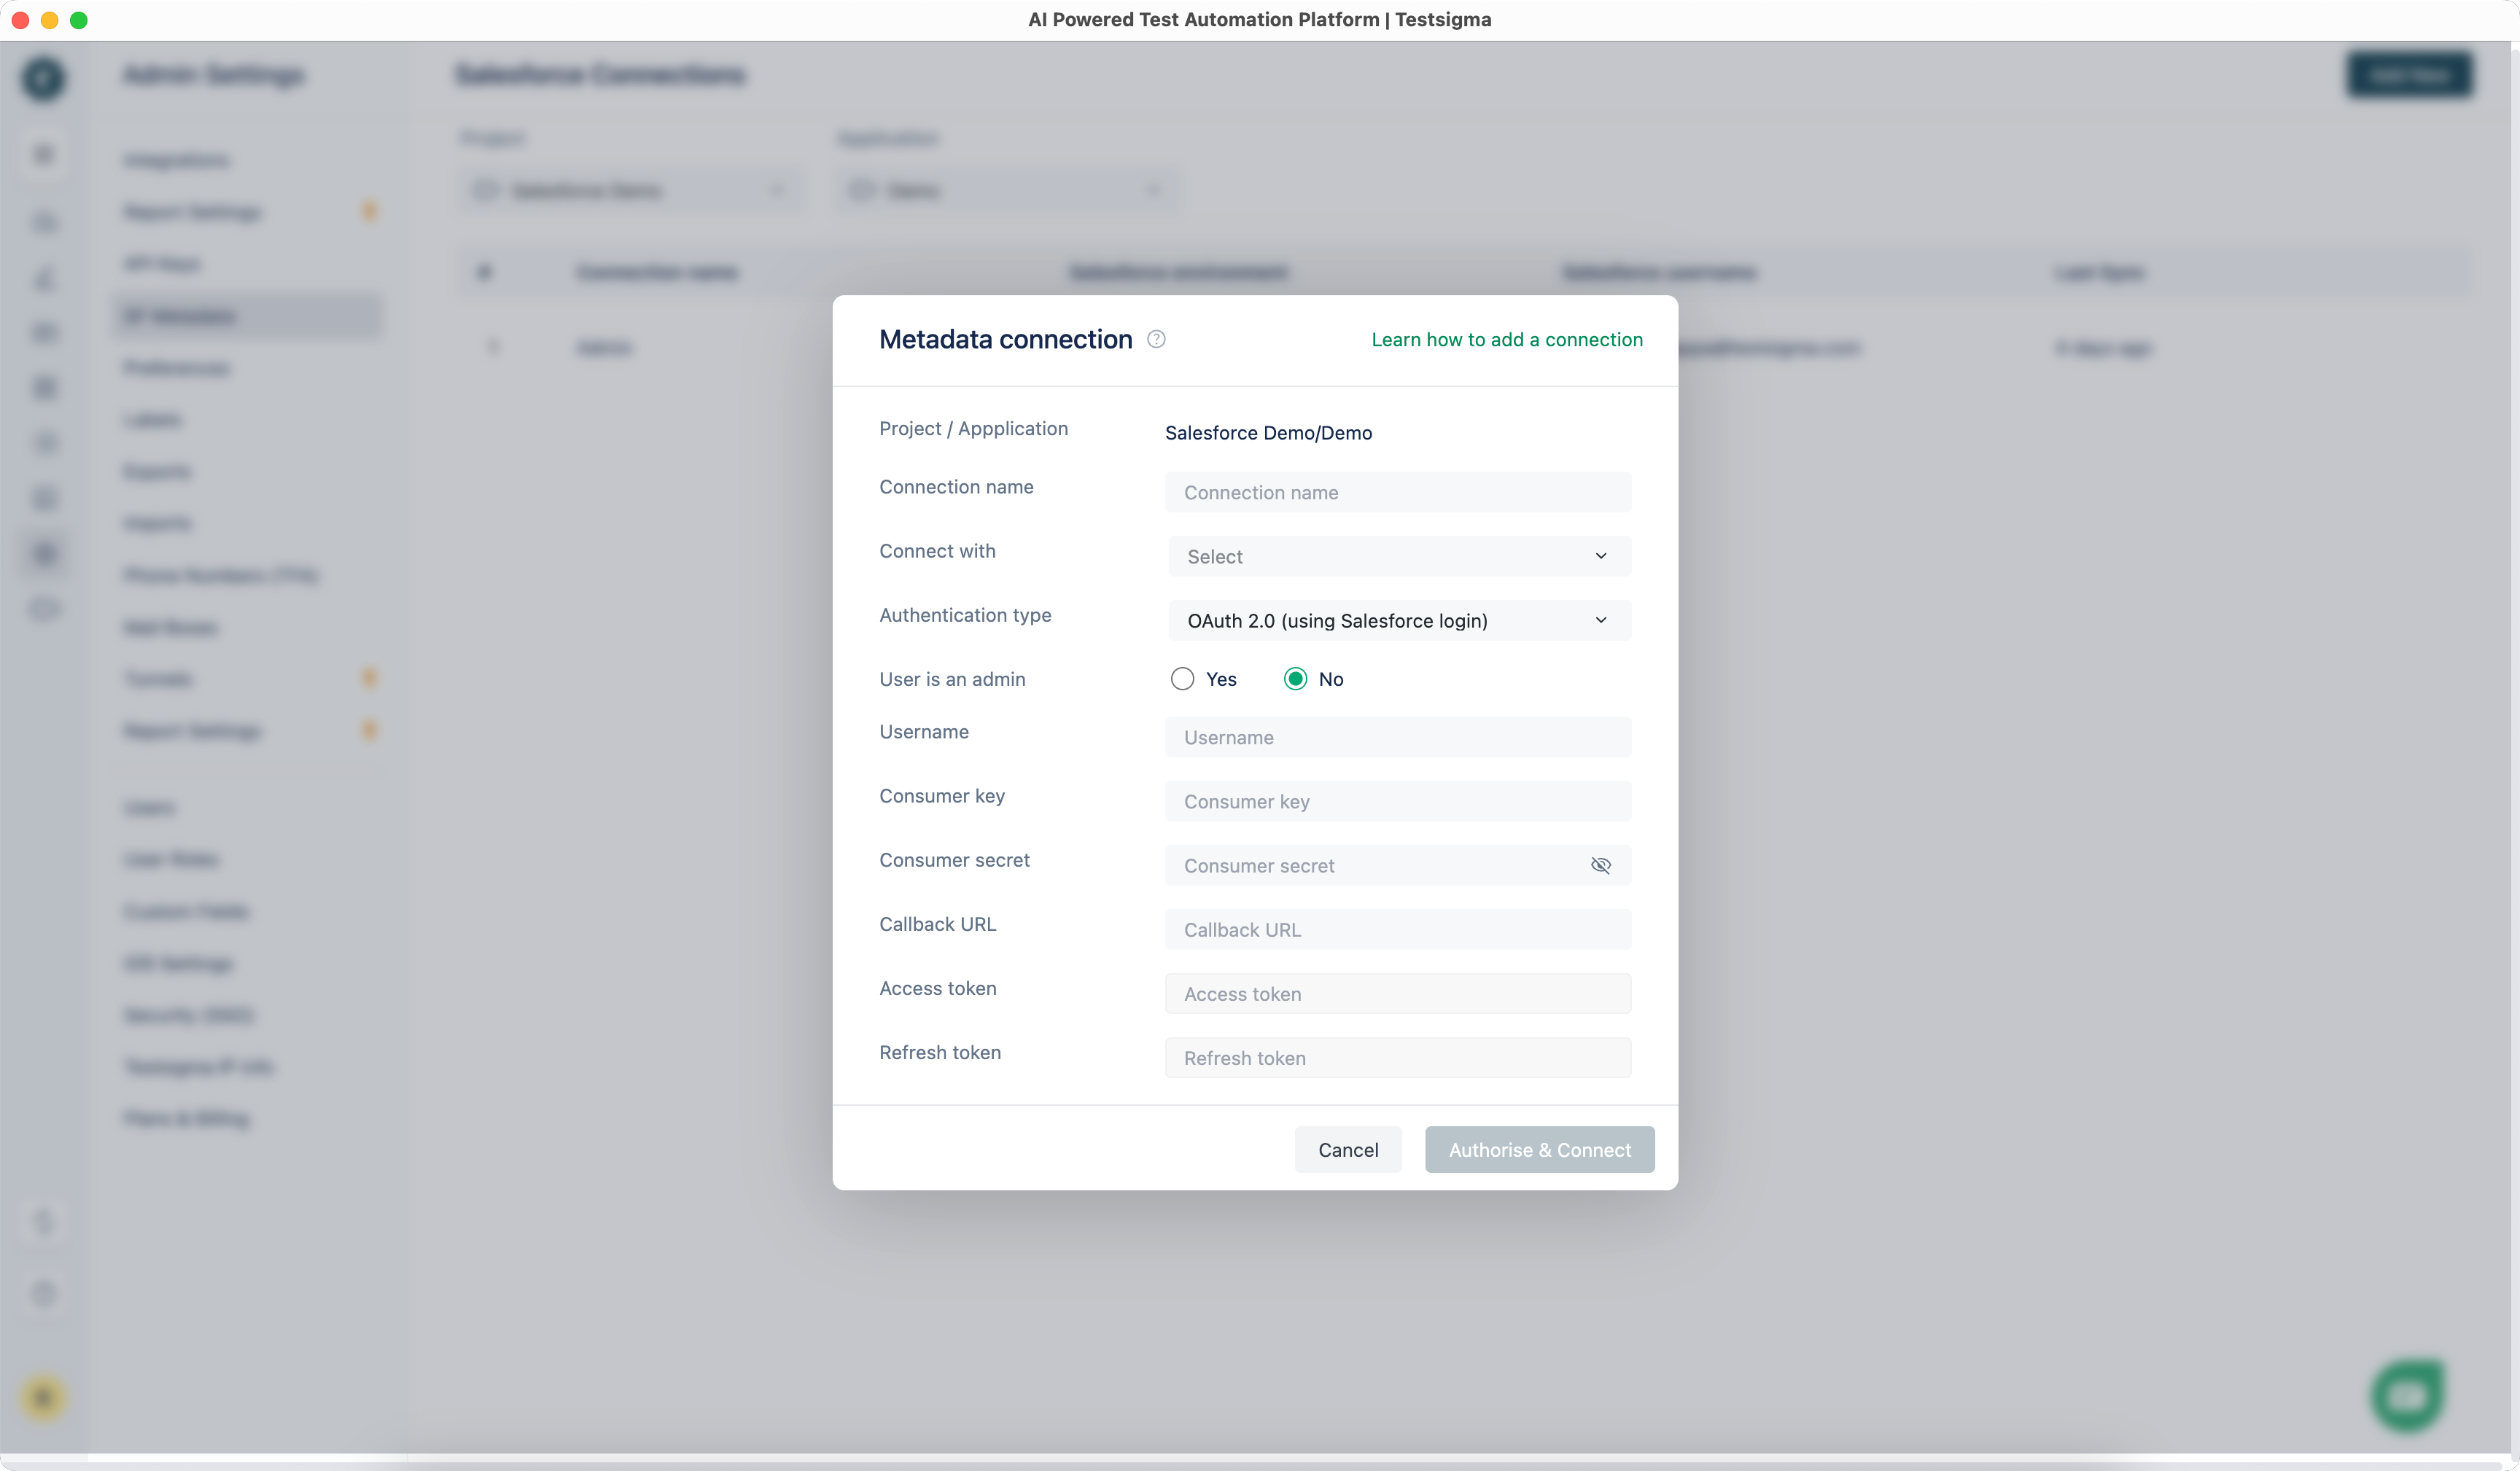Open Integrations from the Admin Settings sidebar
Screen dimensions: 2520x1471
point(177,160)
